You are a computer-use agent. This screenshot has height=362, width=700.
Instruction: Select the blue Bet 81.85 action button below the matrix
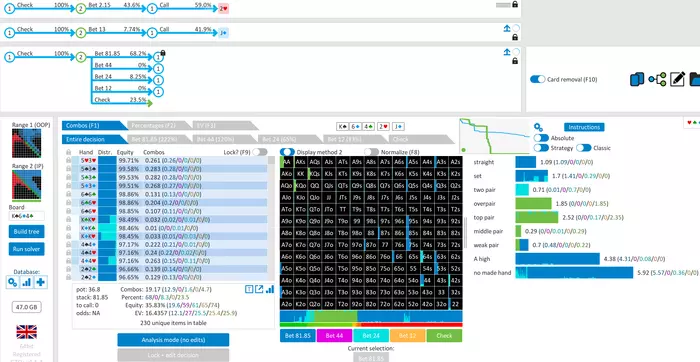point(298,336)
